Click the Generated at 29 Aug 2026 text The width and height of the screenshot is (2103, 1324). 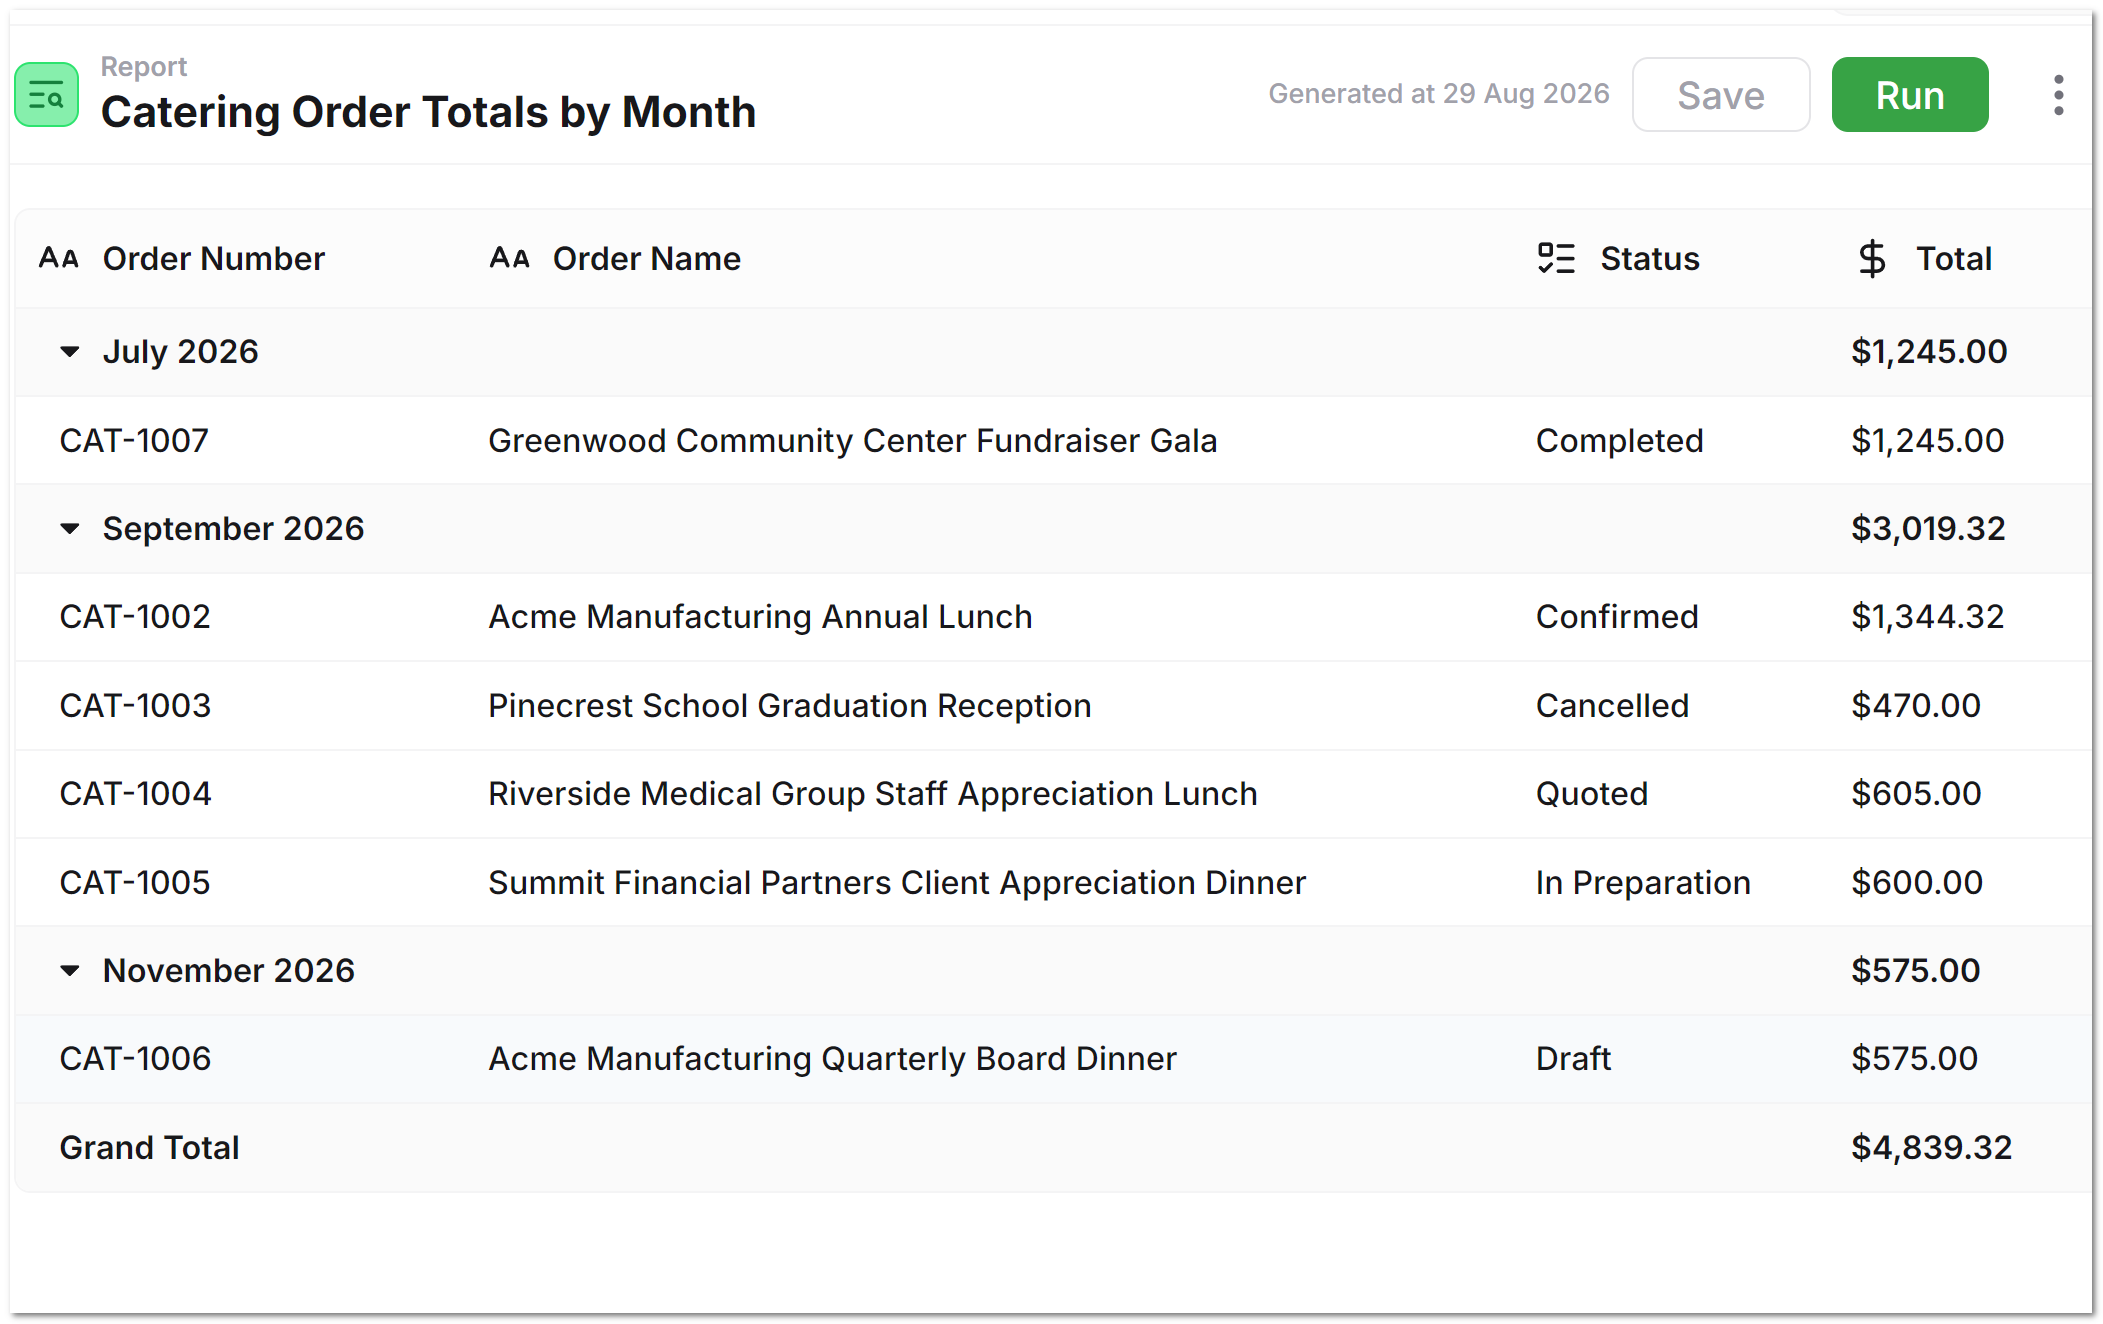click(1439, 93)
